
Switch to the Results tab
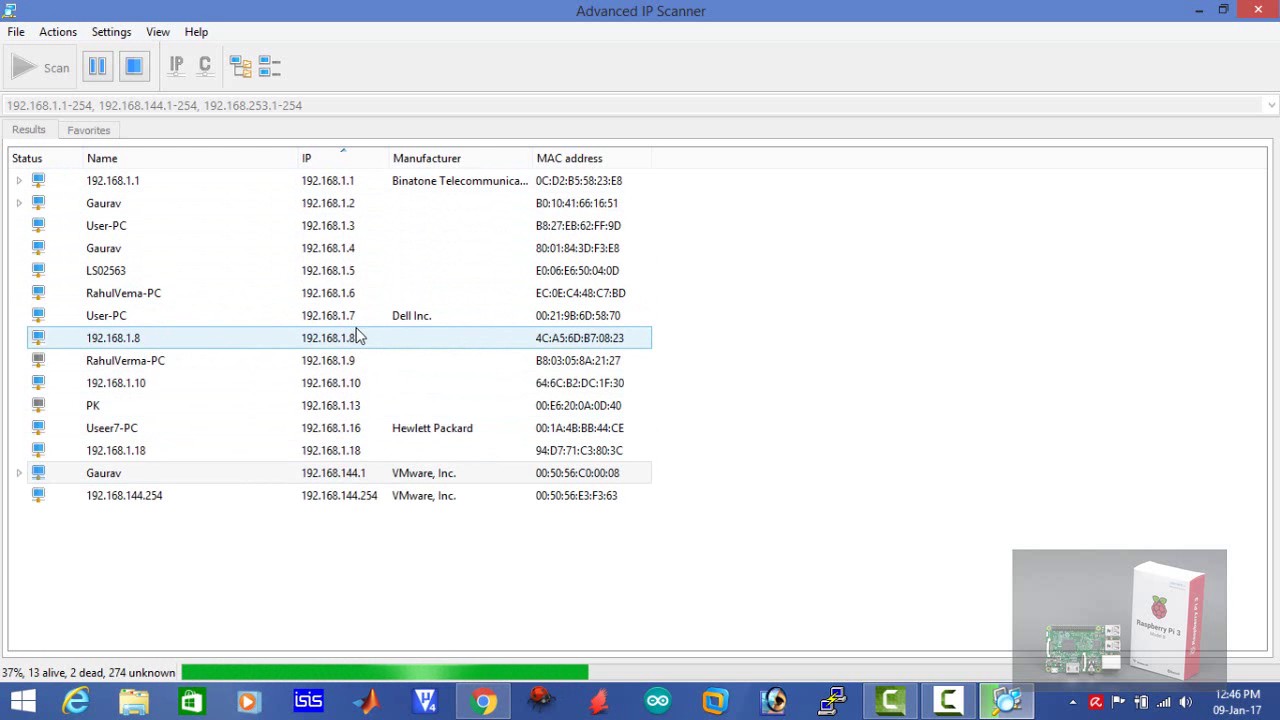(x=28, y=130)
